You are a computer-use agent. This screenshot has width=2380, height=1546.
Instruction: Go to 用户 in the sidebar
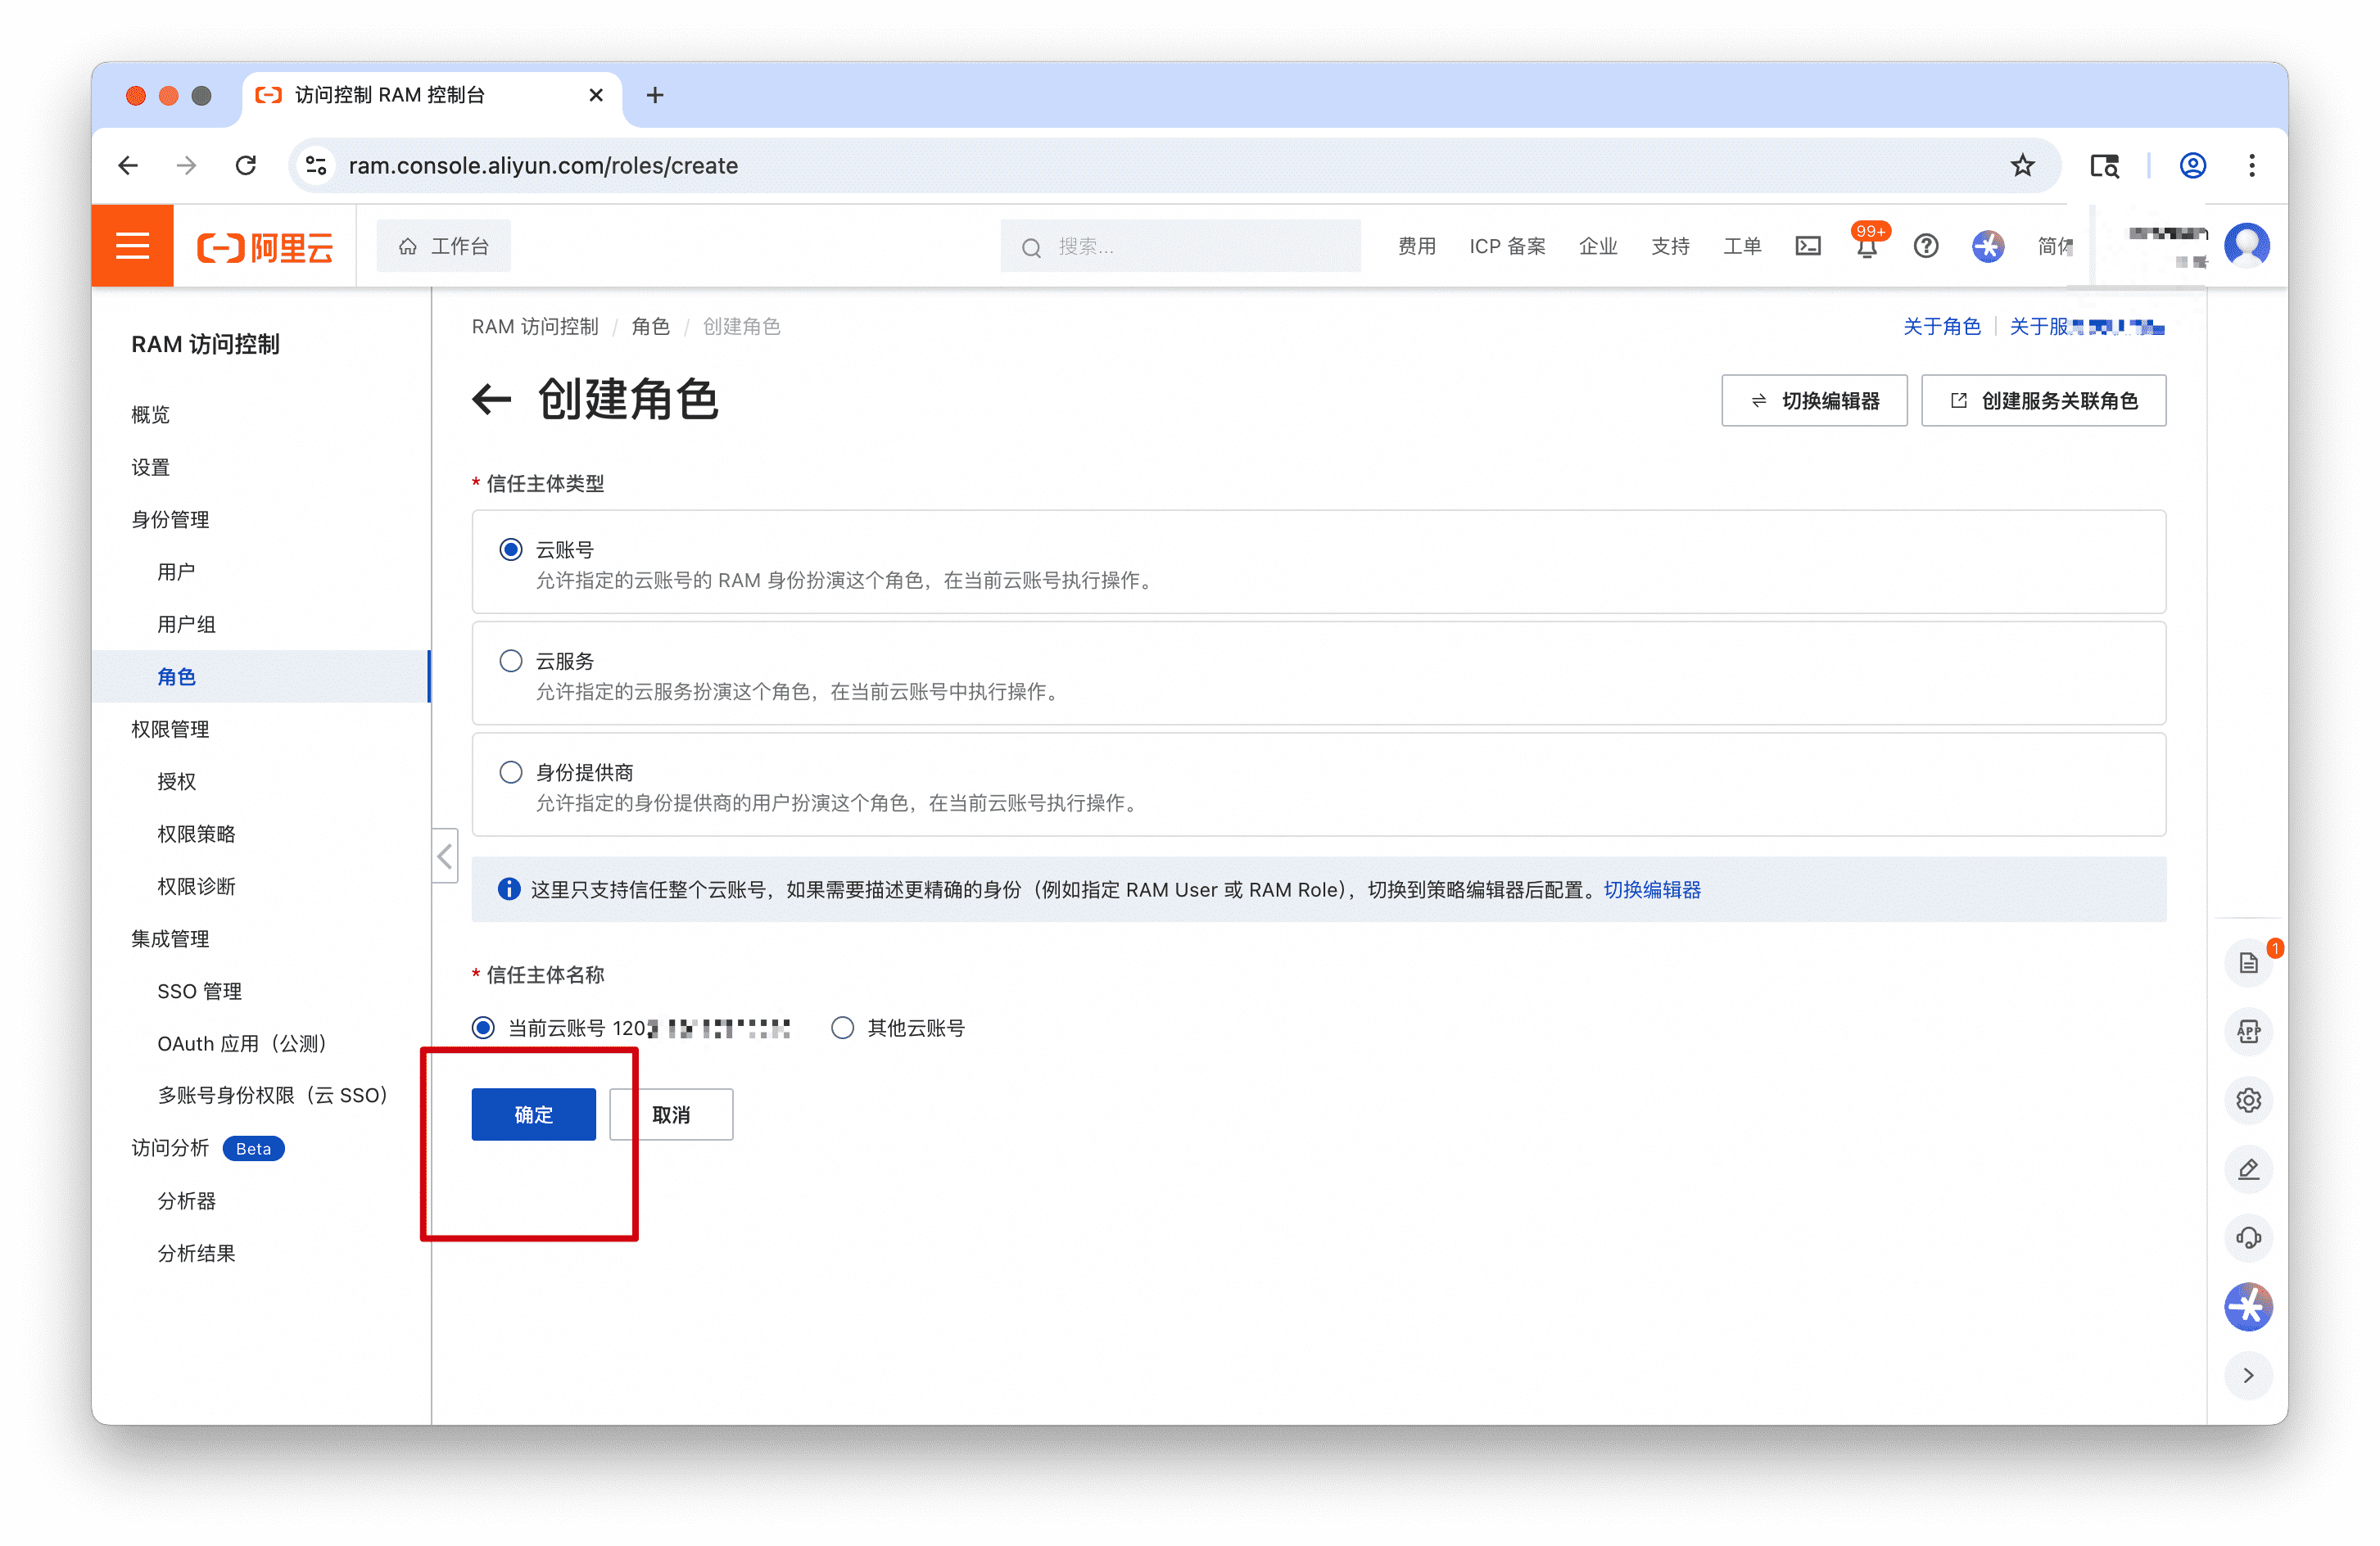pyautogui.click(x=176, y=572)
